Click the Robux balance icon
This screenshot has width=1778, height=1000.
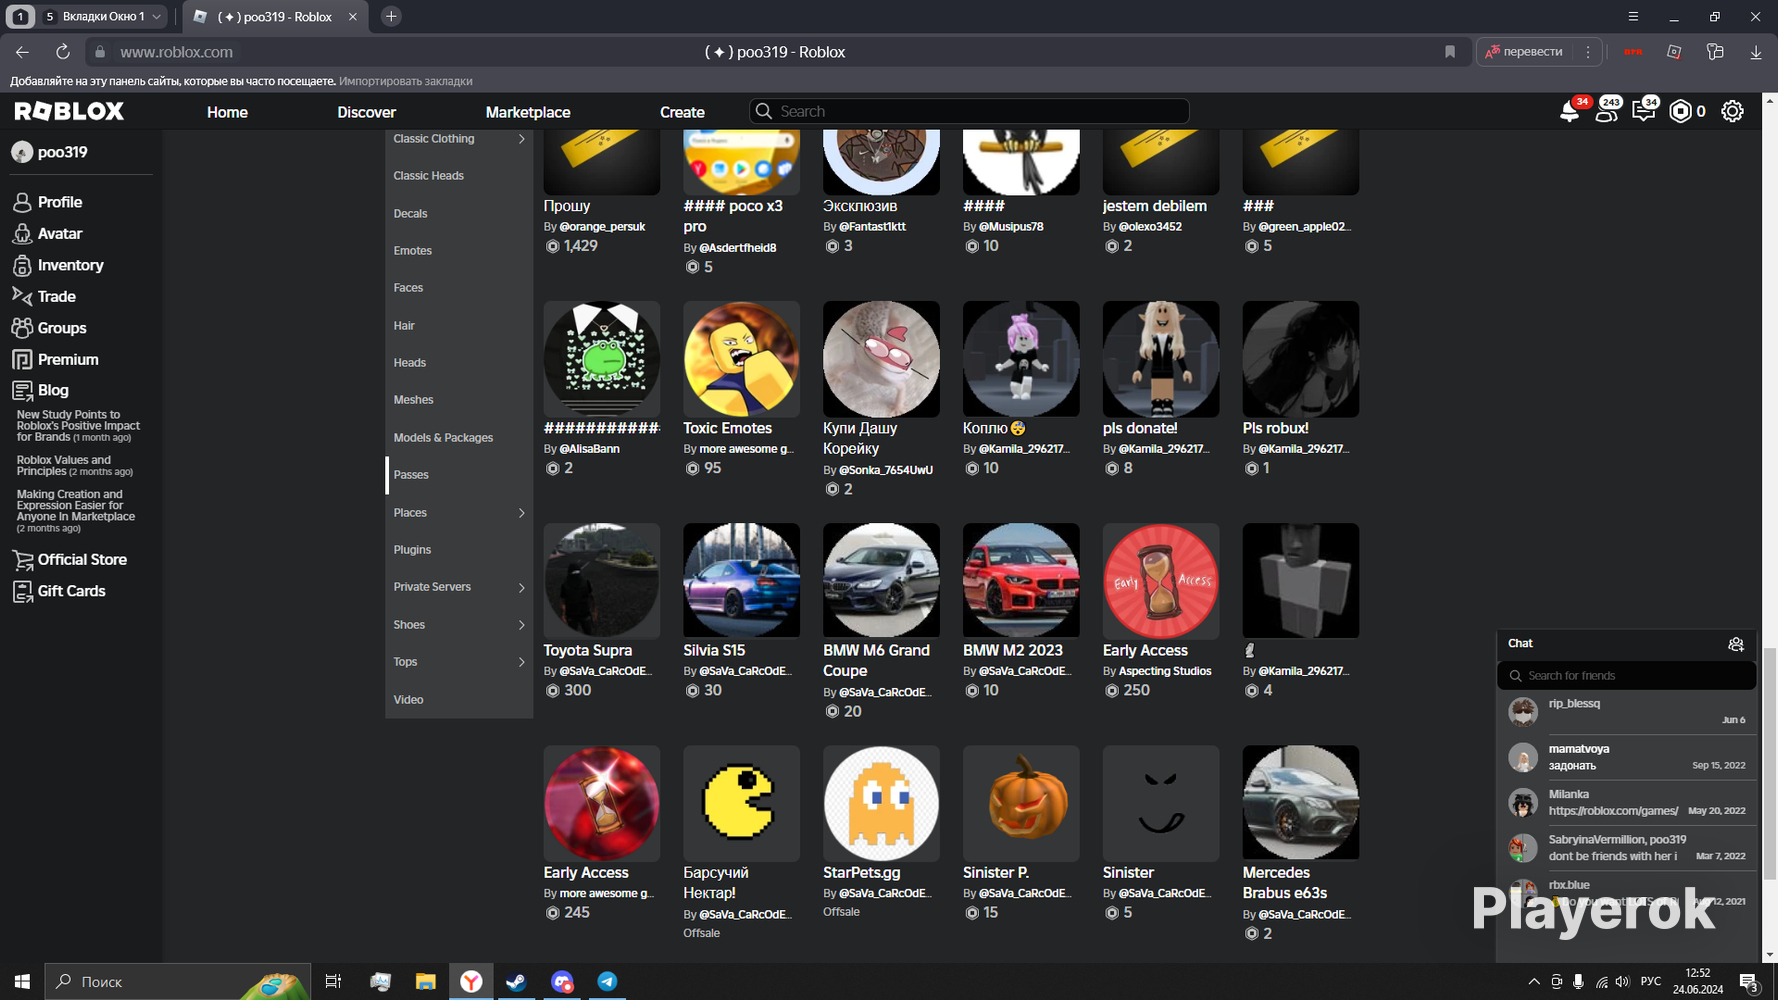[x=1680, y=111]
